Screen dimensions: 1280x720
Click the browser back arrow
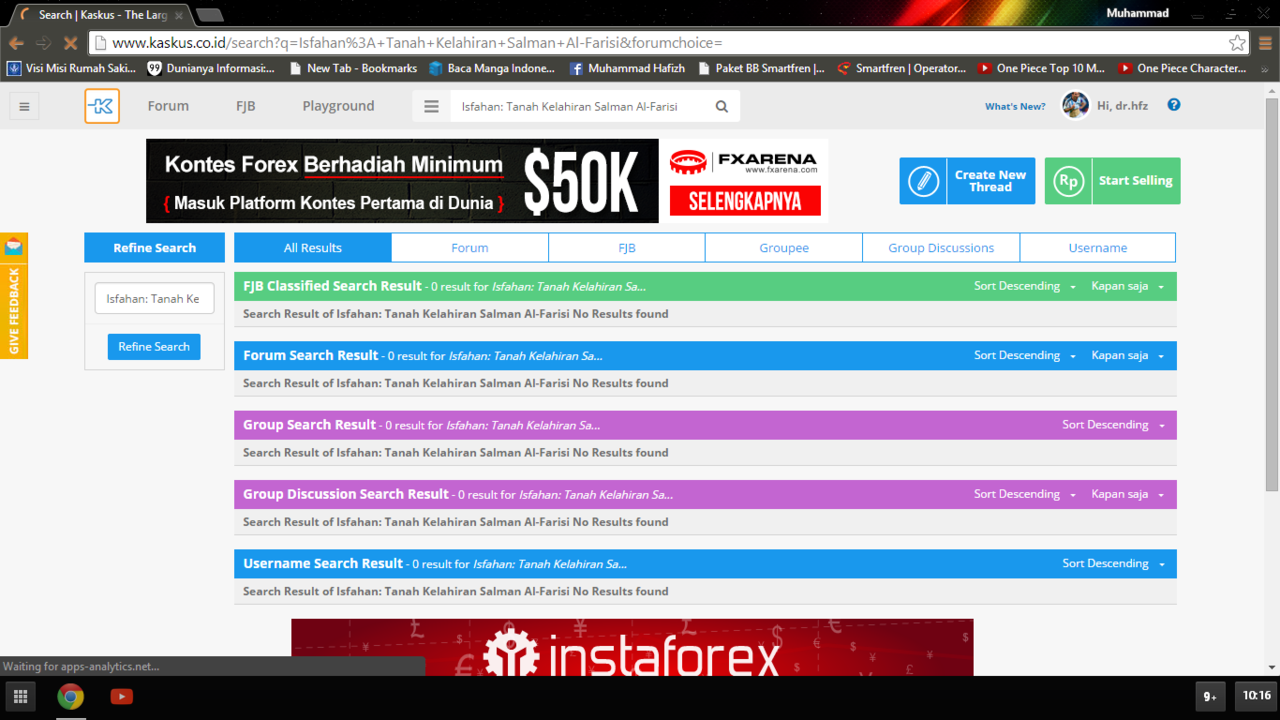(x=16, y=43)
